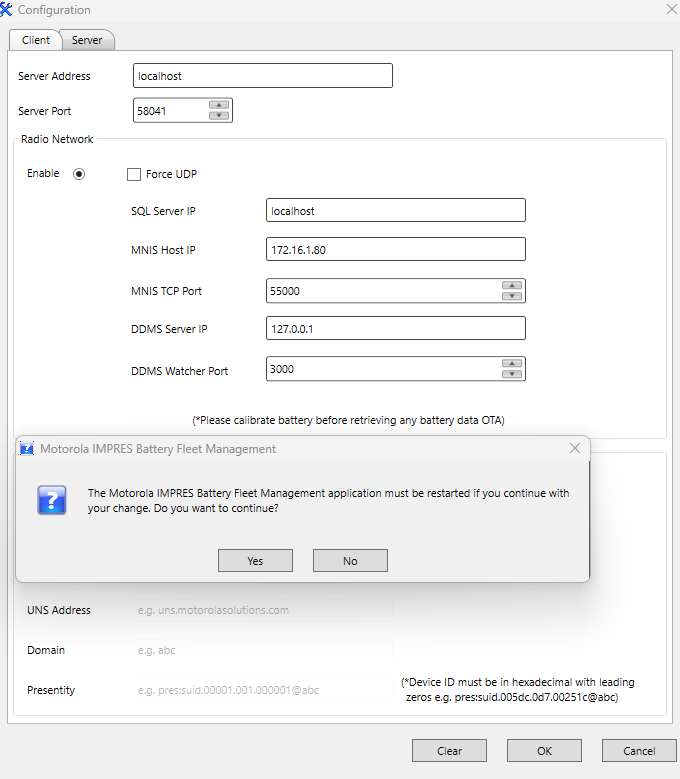Click the Clear button
The image size is (680, 779).
pyautogui.click(x=450, y=751)
